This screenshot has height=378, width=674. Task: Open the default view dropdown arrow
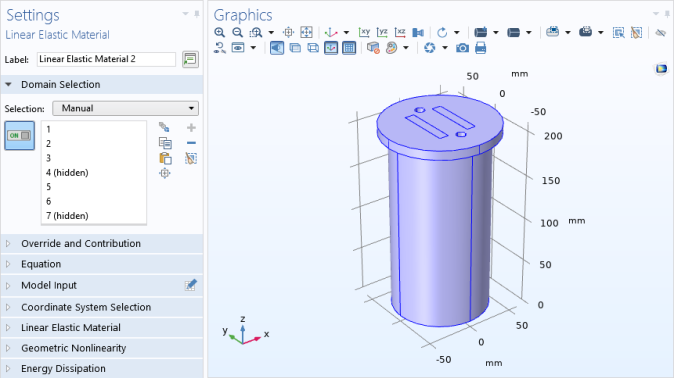346,32
